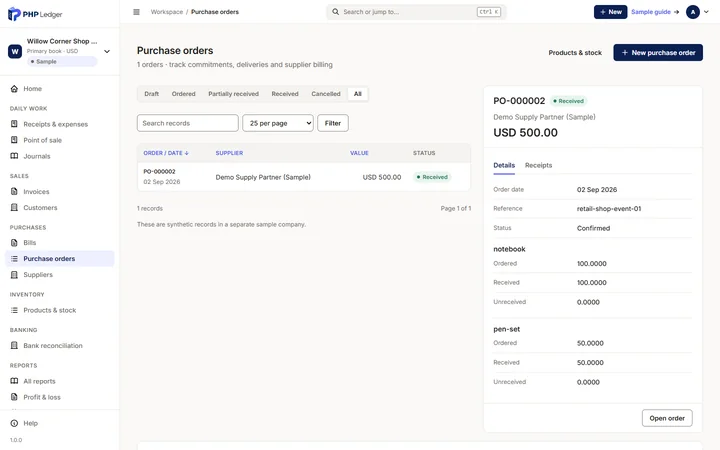Click the Profit & loss icon

coord(14,397)
